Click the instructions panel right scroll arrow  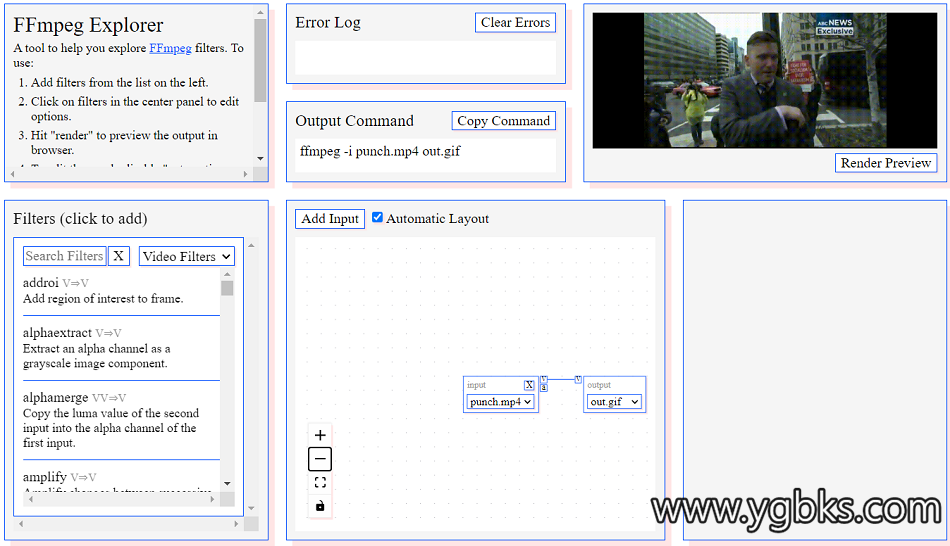[x=245, y=174]
